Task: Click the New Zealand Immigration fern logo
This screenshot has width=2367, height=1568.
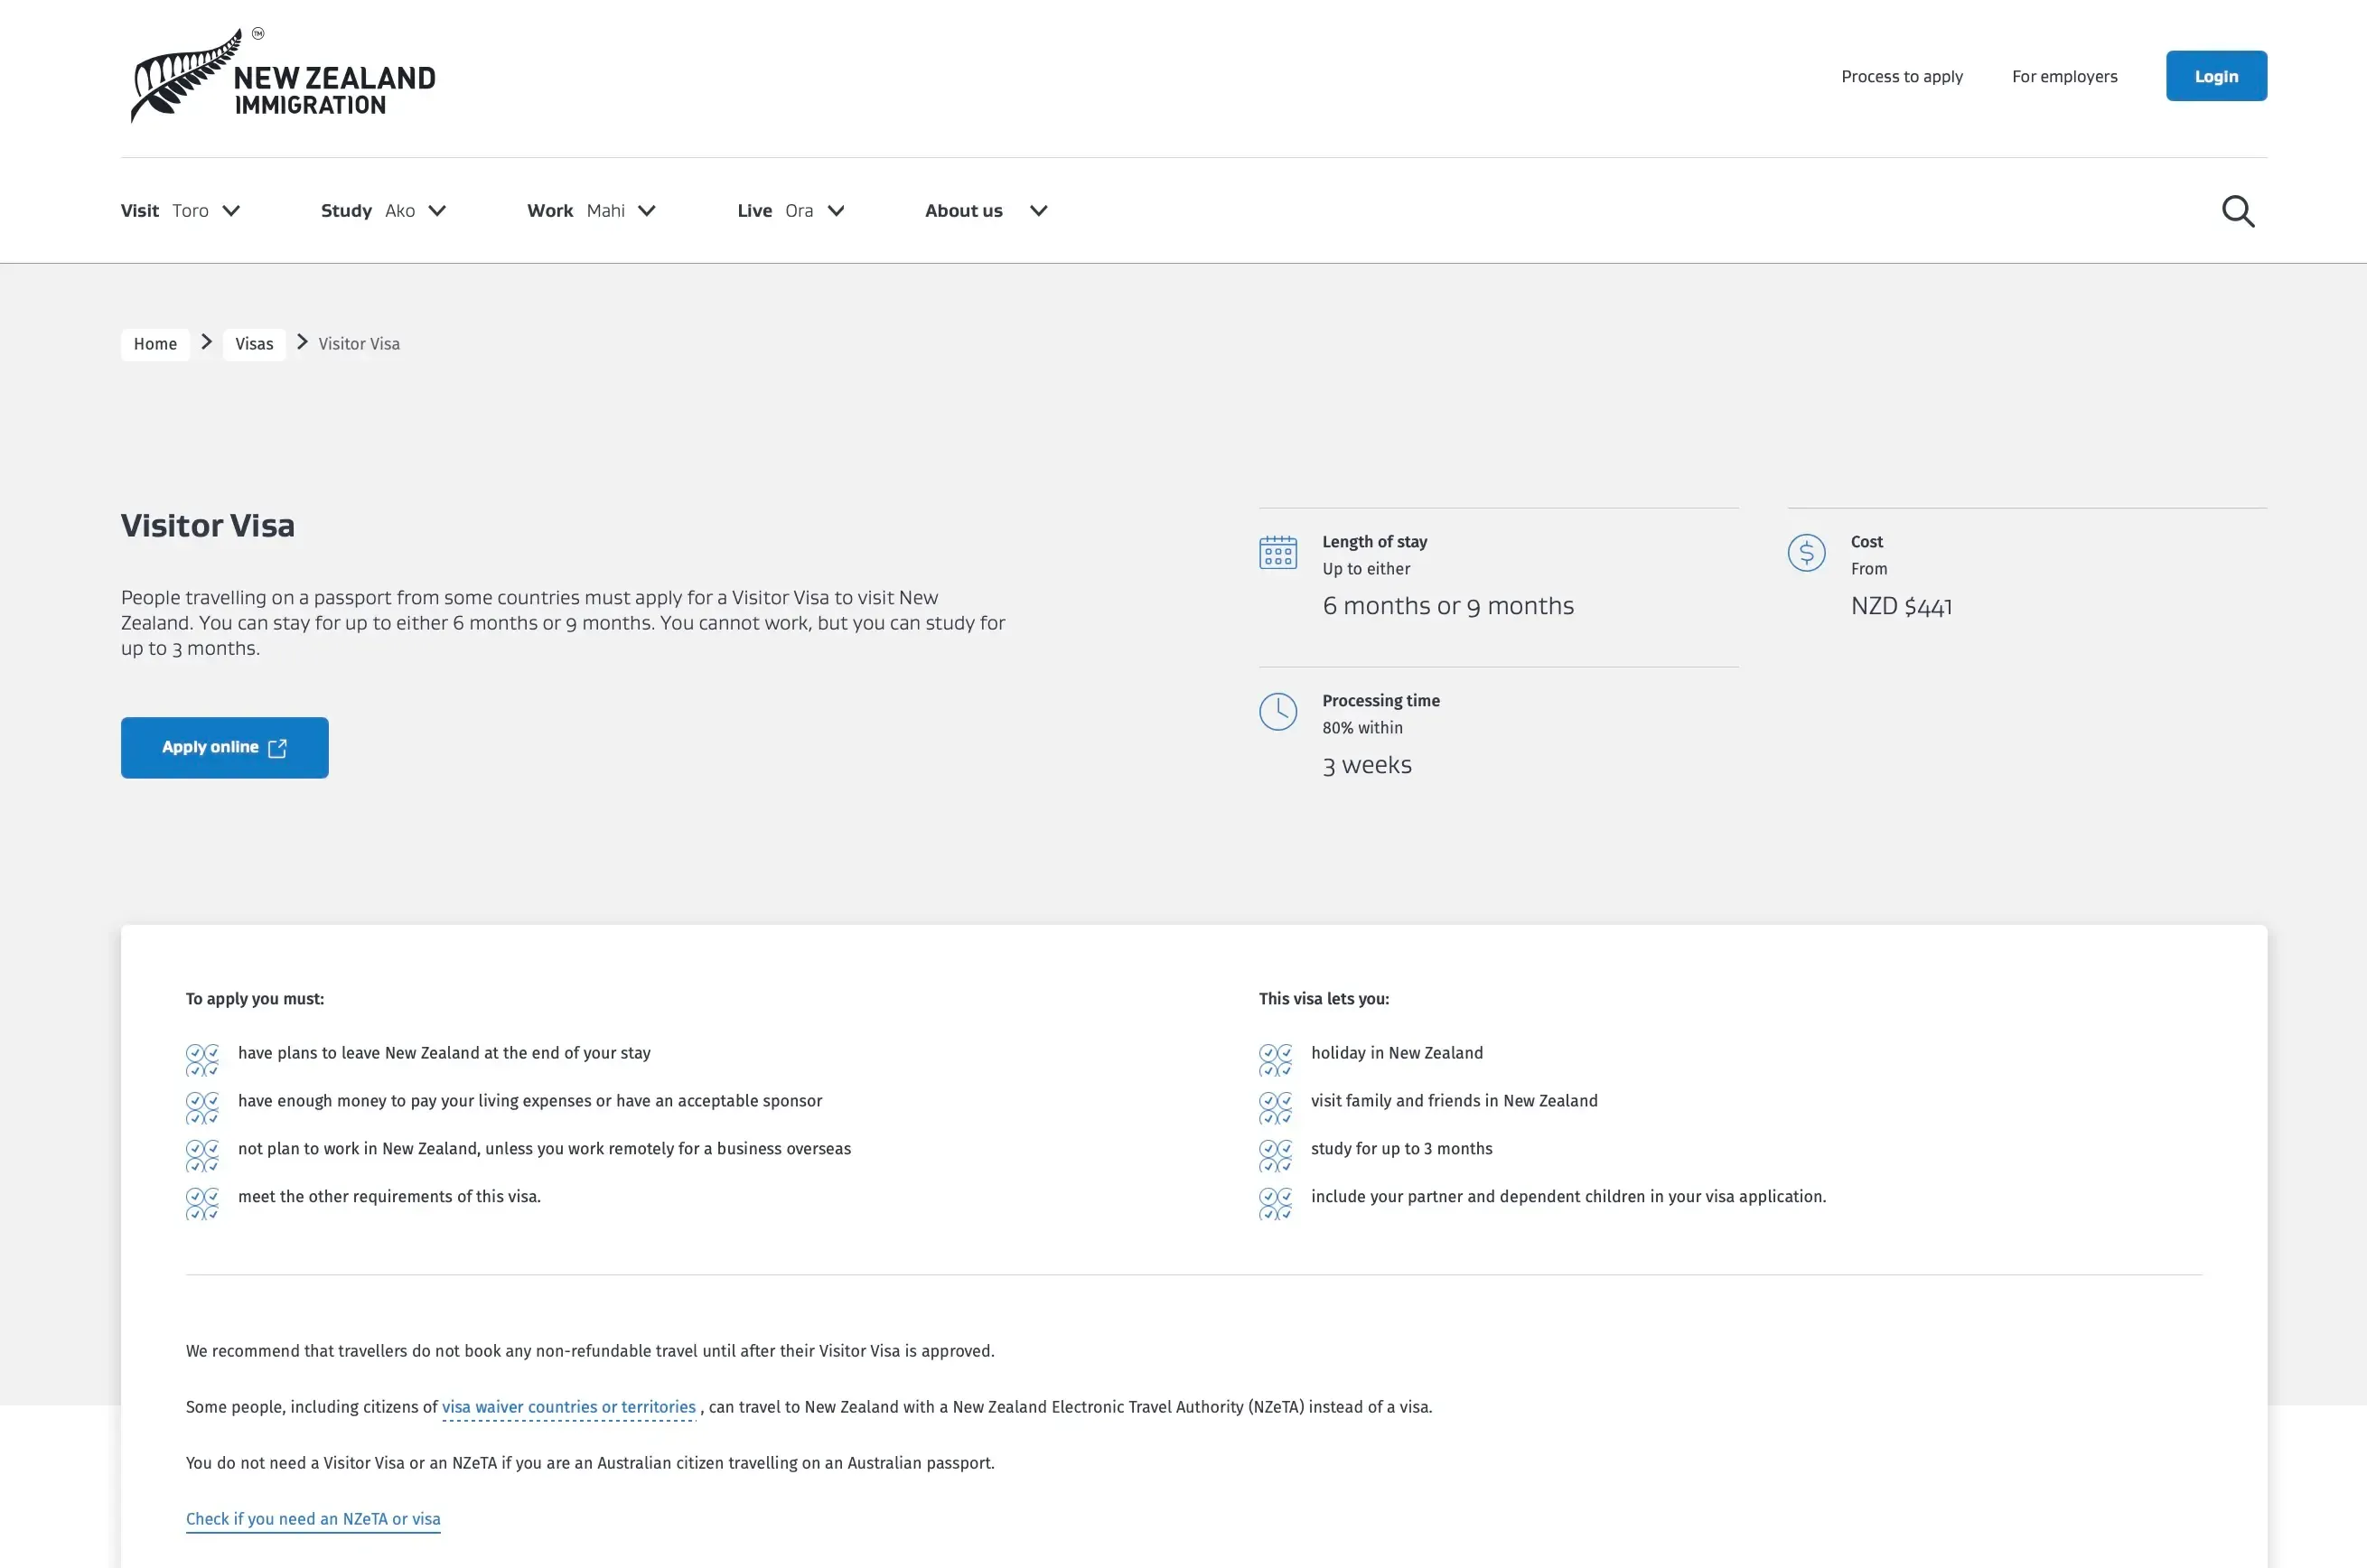Action: (x=187, y=75)
